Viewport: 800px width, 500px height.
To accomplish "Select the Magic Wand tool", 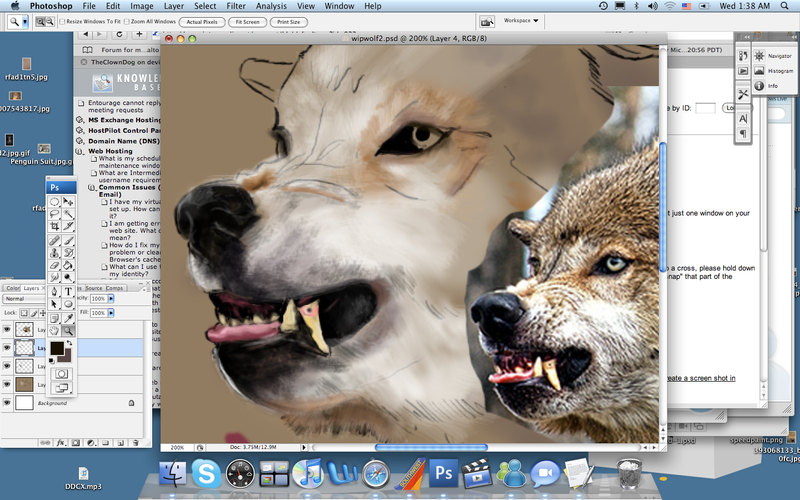I will tap(68, 214).
